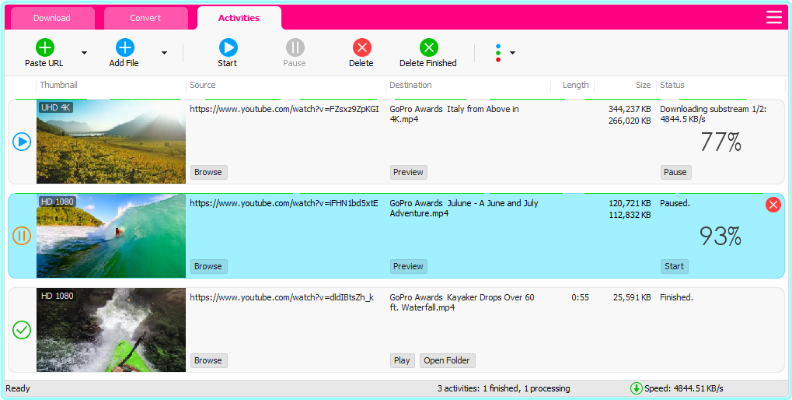The image size is (792, 400).
Task: Click the green download speed icon
Action: (x=636, y=388)
